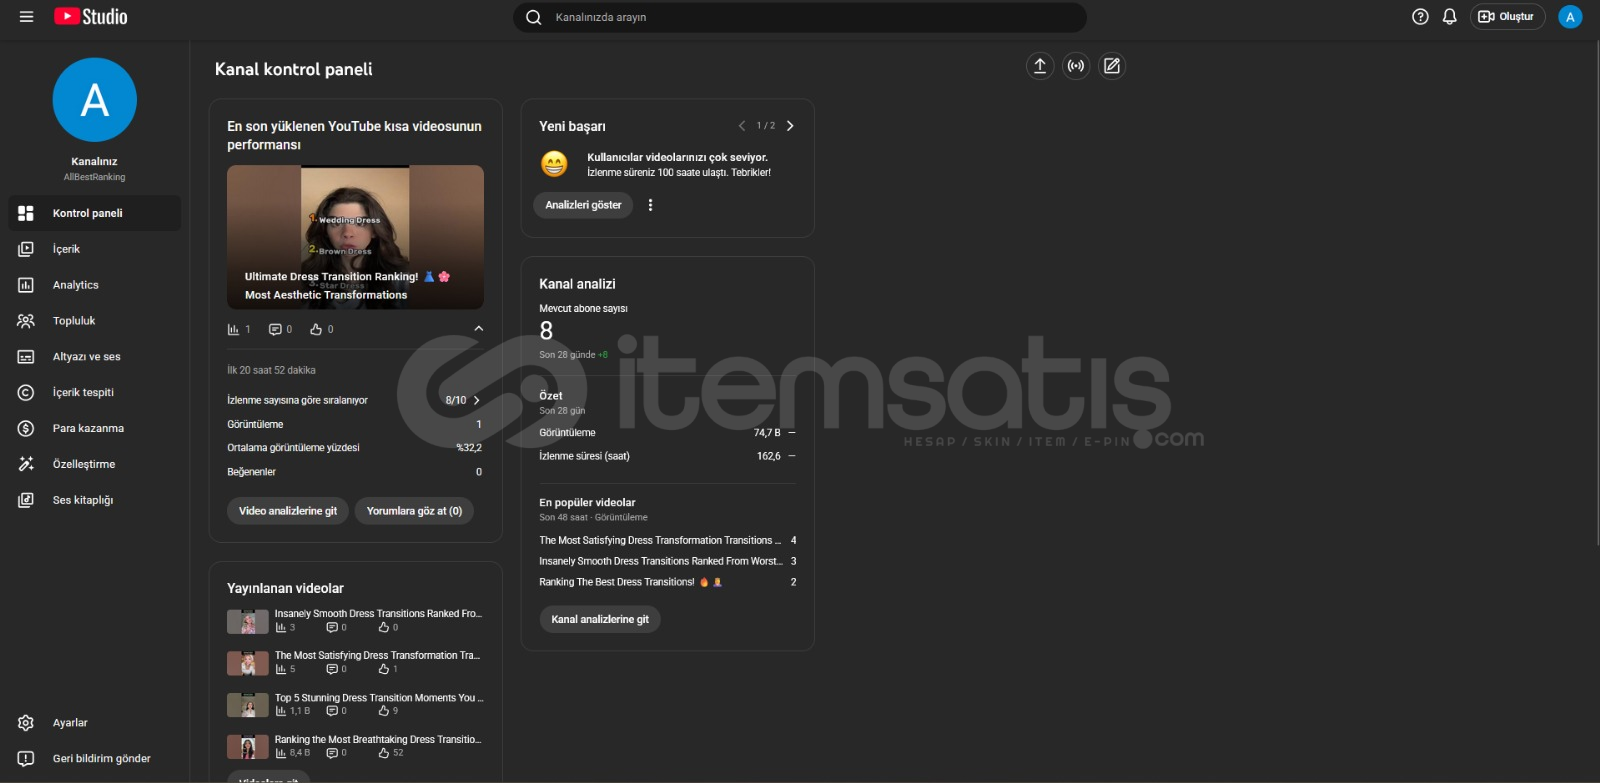Click the Video analizlerine git button

tap(288, 511)
